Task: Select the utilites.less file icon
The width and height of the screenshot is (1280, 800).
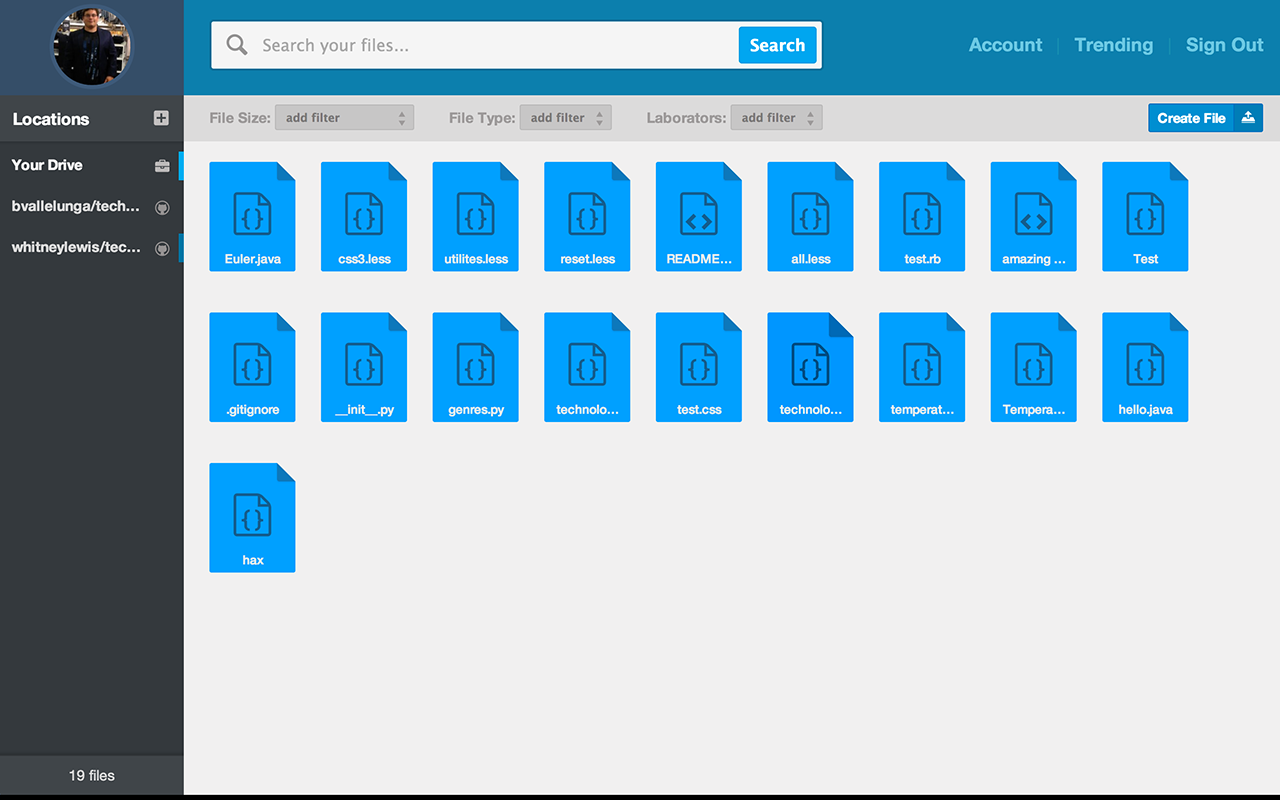Action: 476,216
